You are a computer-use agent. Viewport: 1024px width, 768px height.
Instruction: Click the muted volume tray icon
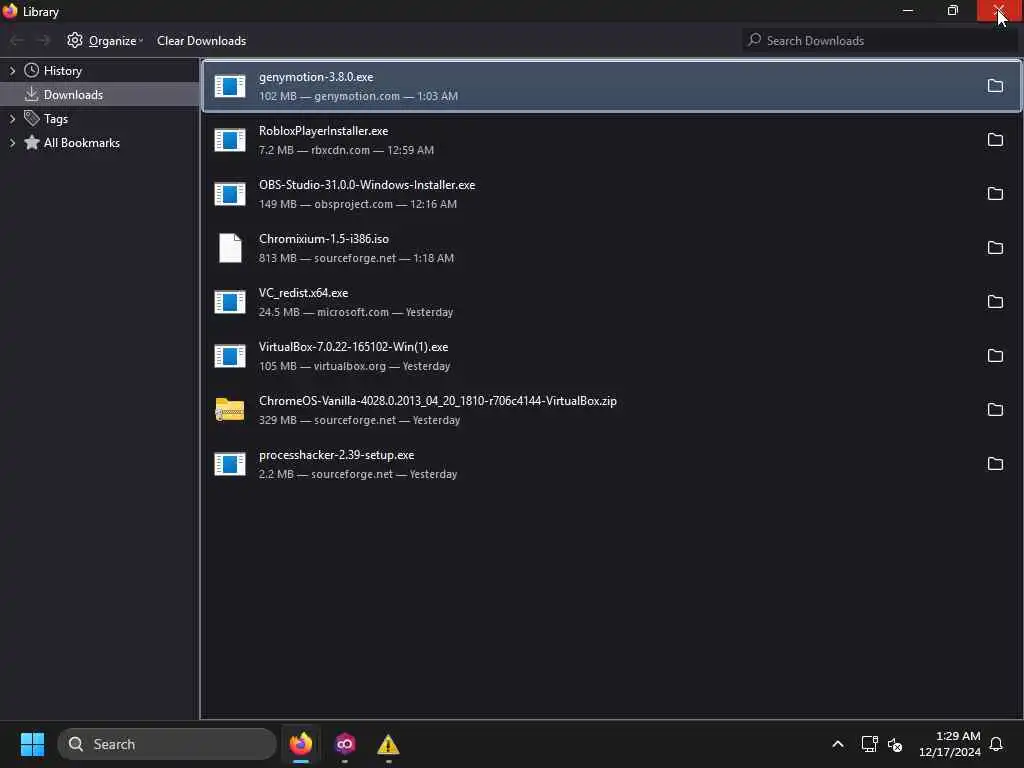pyautogui.click(x=895, y=744)
